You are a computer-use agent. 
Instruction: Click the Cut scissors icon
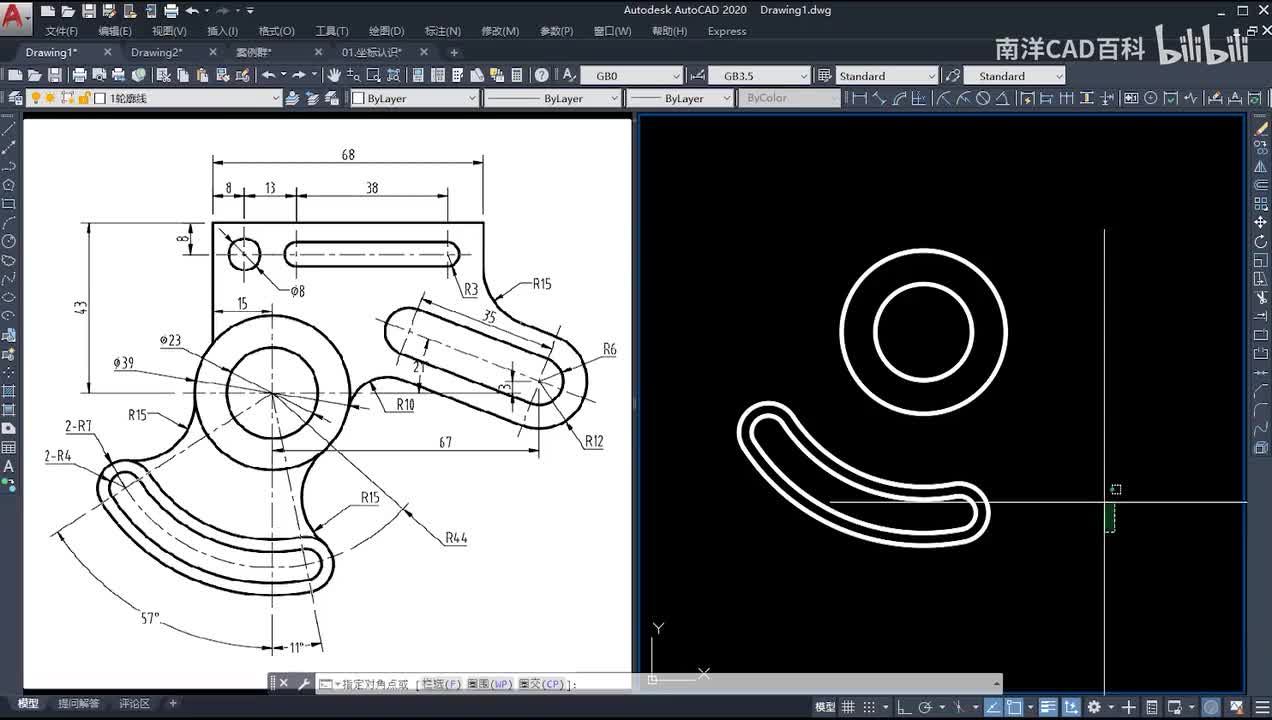[162, 75]
